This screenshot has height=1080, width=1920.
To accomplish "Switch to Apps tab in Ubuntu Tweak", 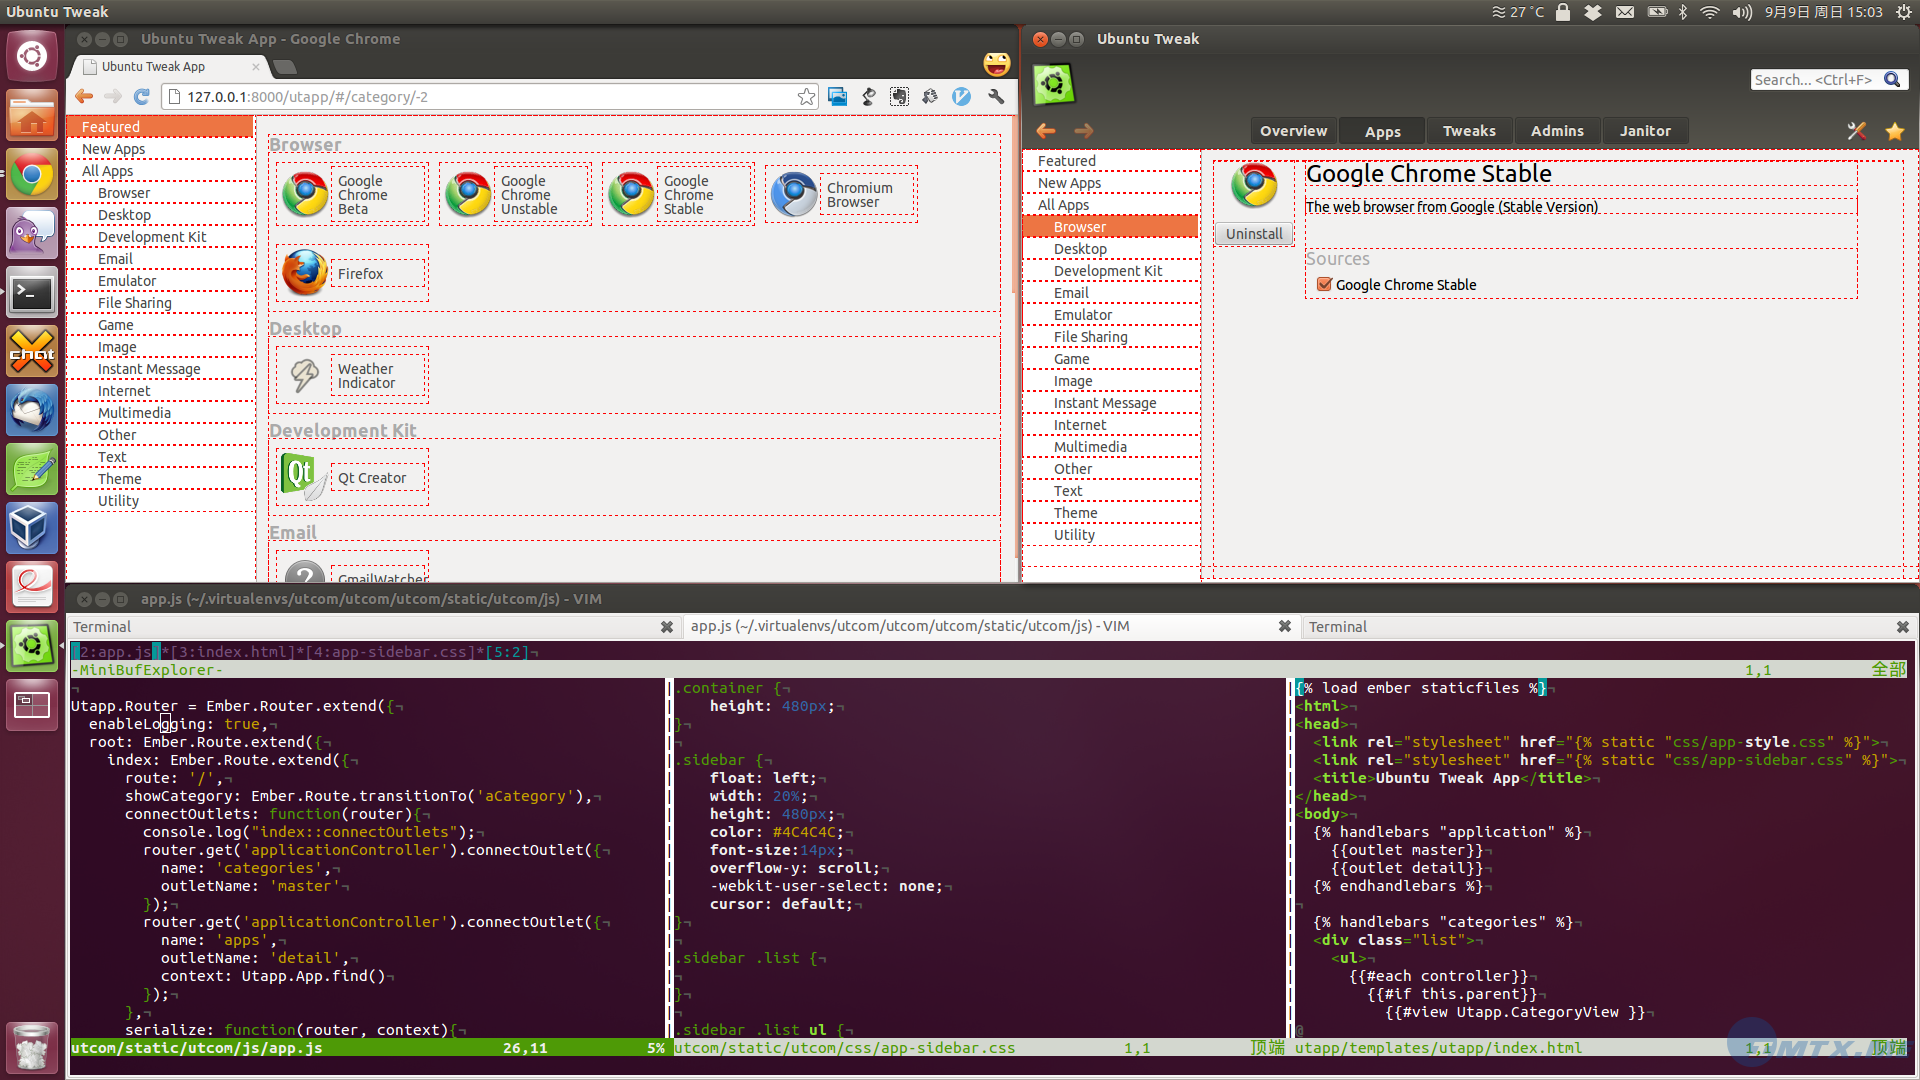I will pos(1382,131).
